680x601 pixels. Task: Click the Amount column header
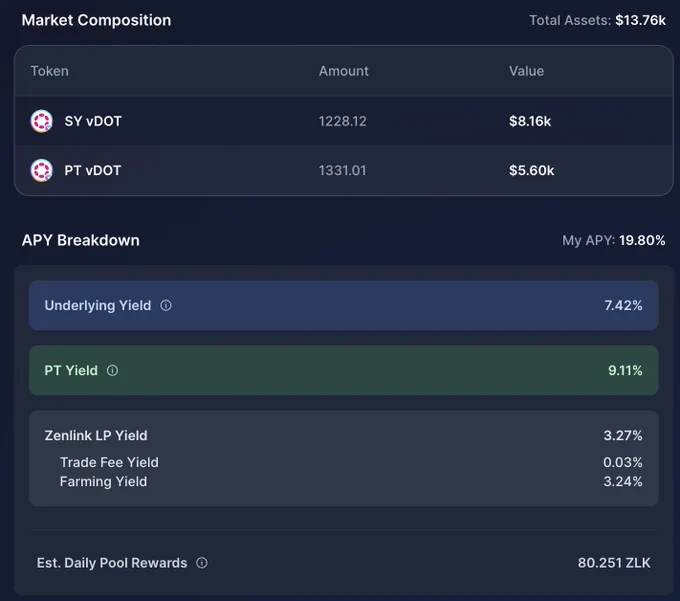[343, 71]
